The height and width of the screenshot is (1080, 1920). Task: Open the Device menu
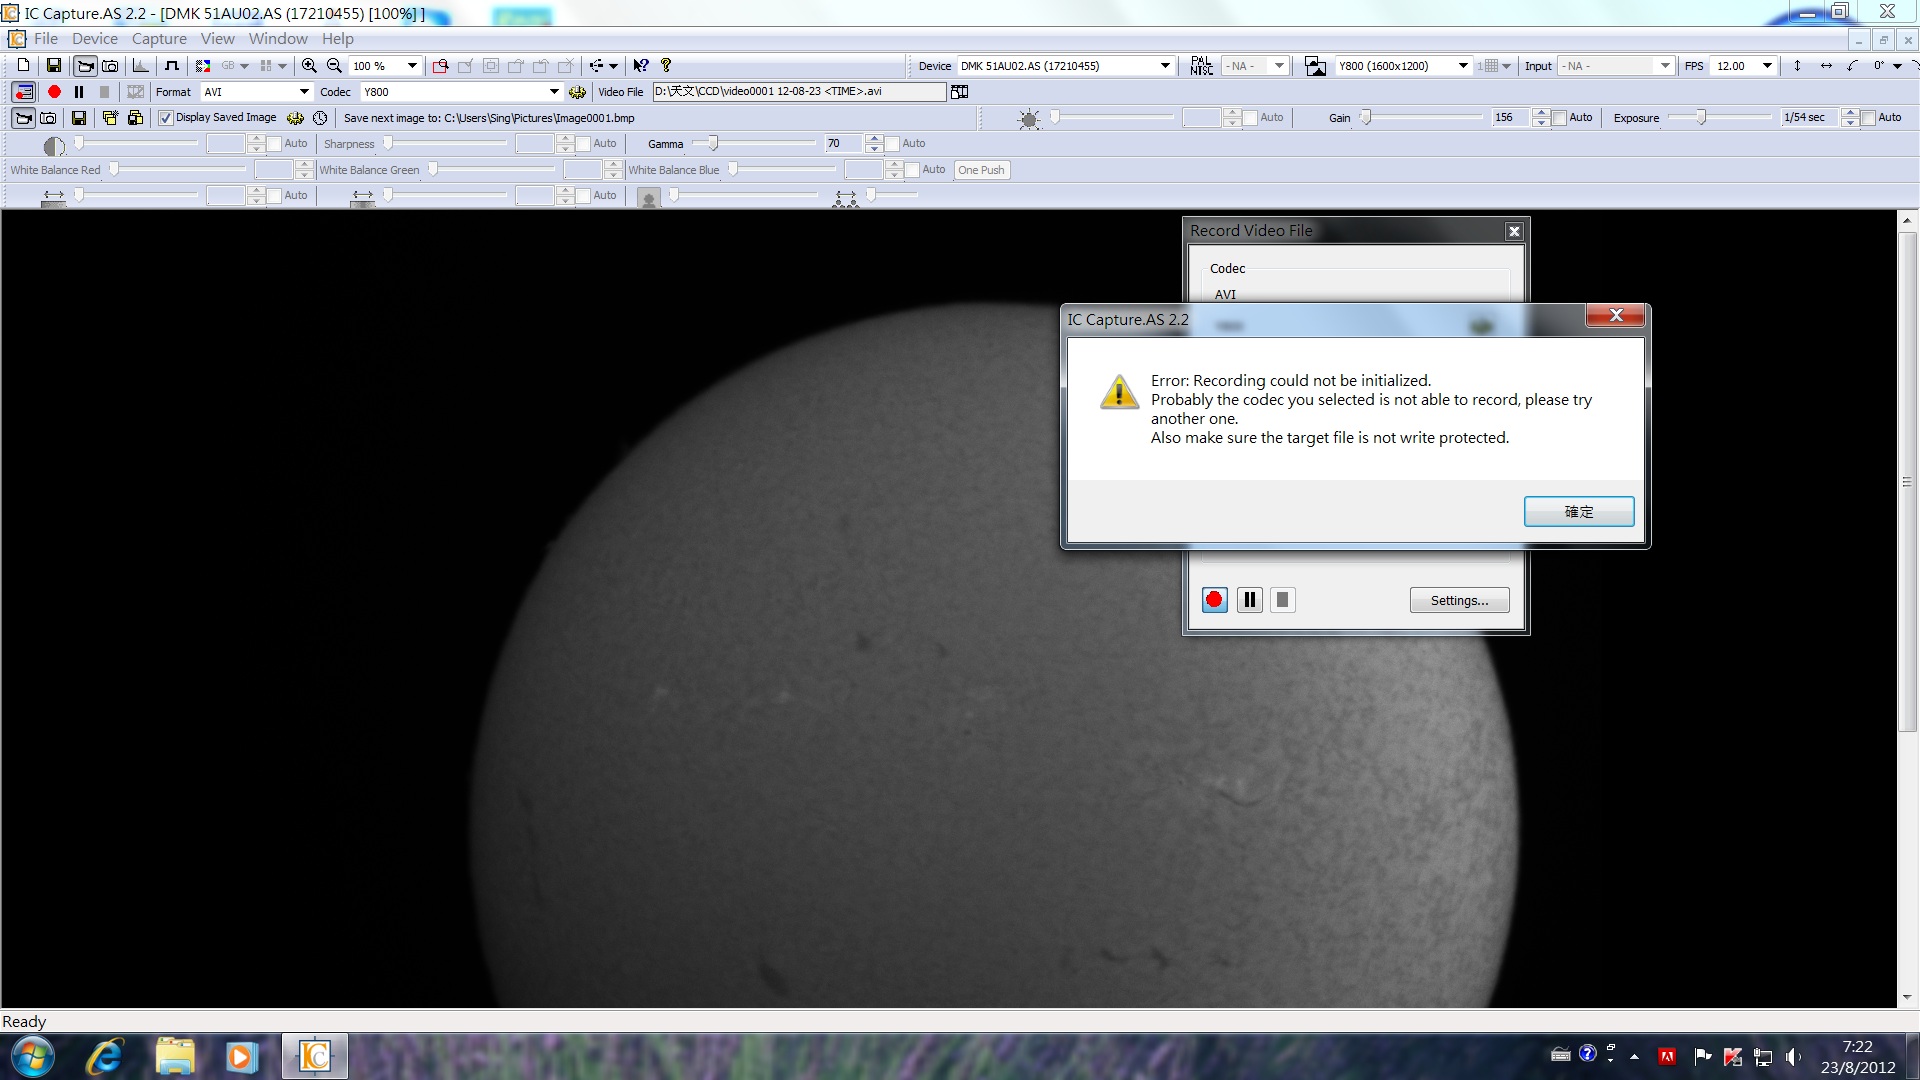(94, 39)
